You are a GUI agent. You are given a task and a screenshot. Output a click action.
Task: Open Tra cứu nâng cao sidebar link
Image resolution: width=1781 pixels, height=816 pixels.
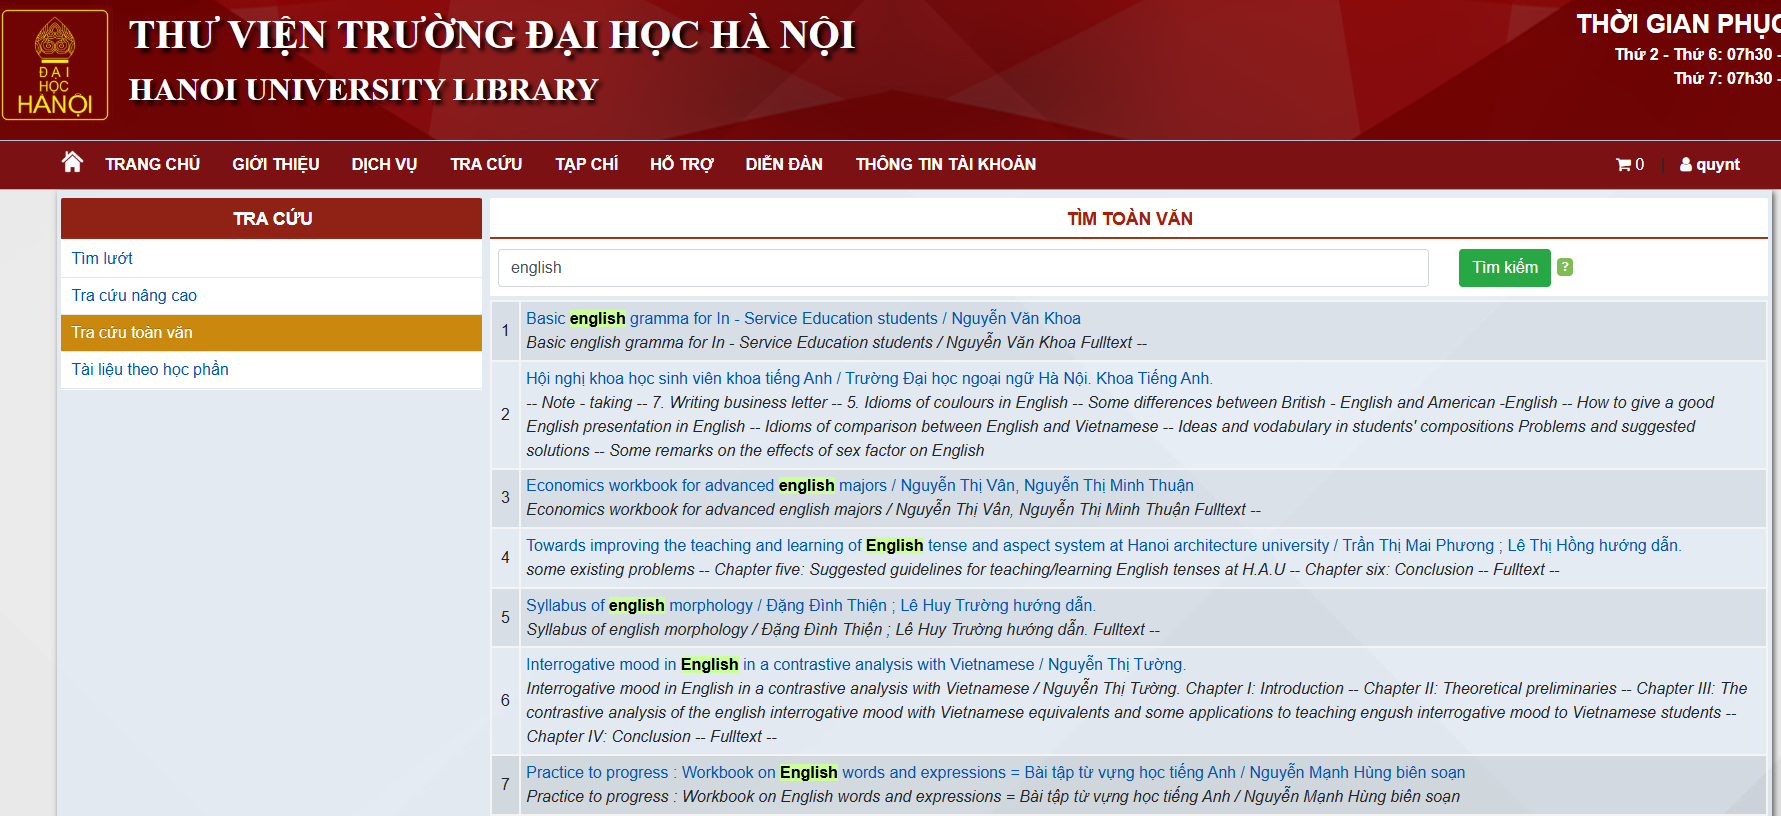[x=134, y=295]
